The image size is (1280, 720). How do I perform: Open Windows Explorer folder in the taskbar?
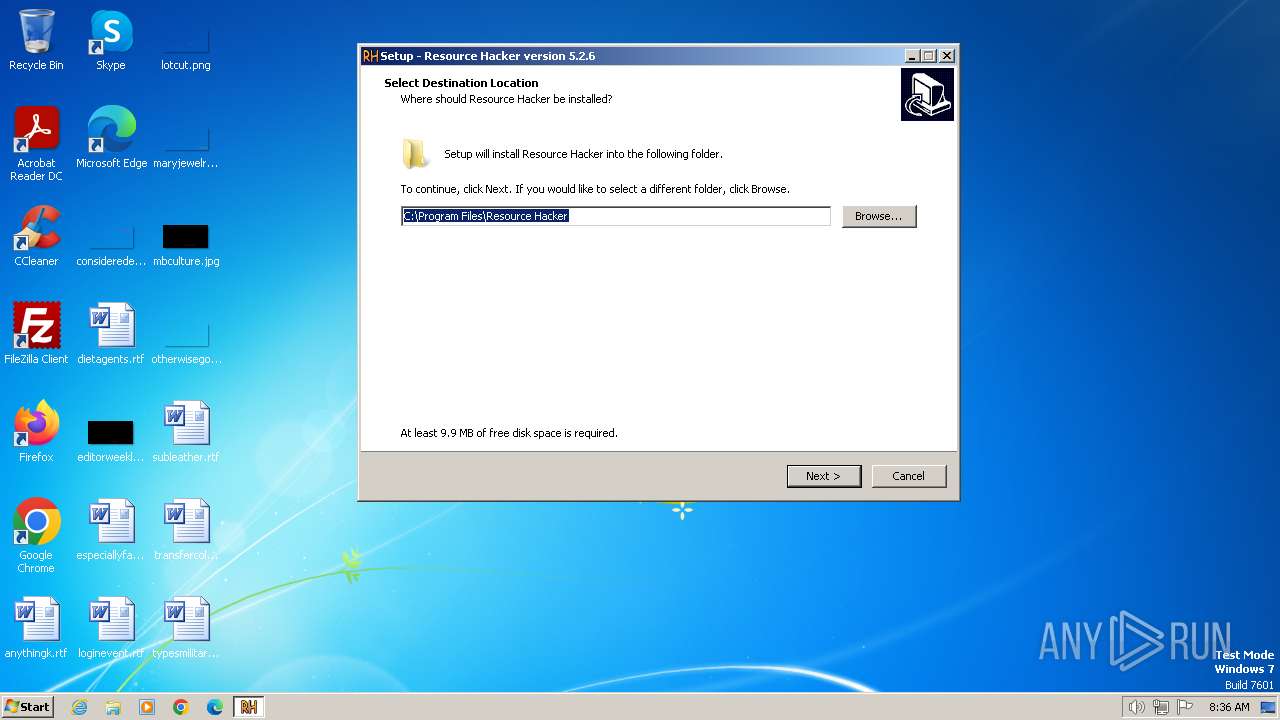point(113,707)
